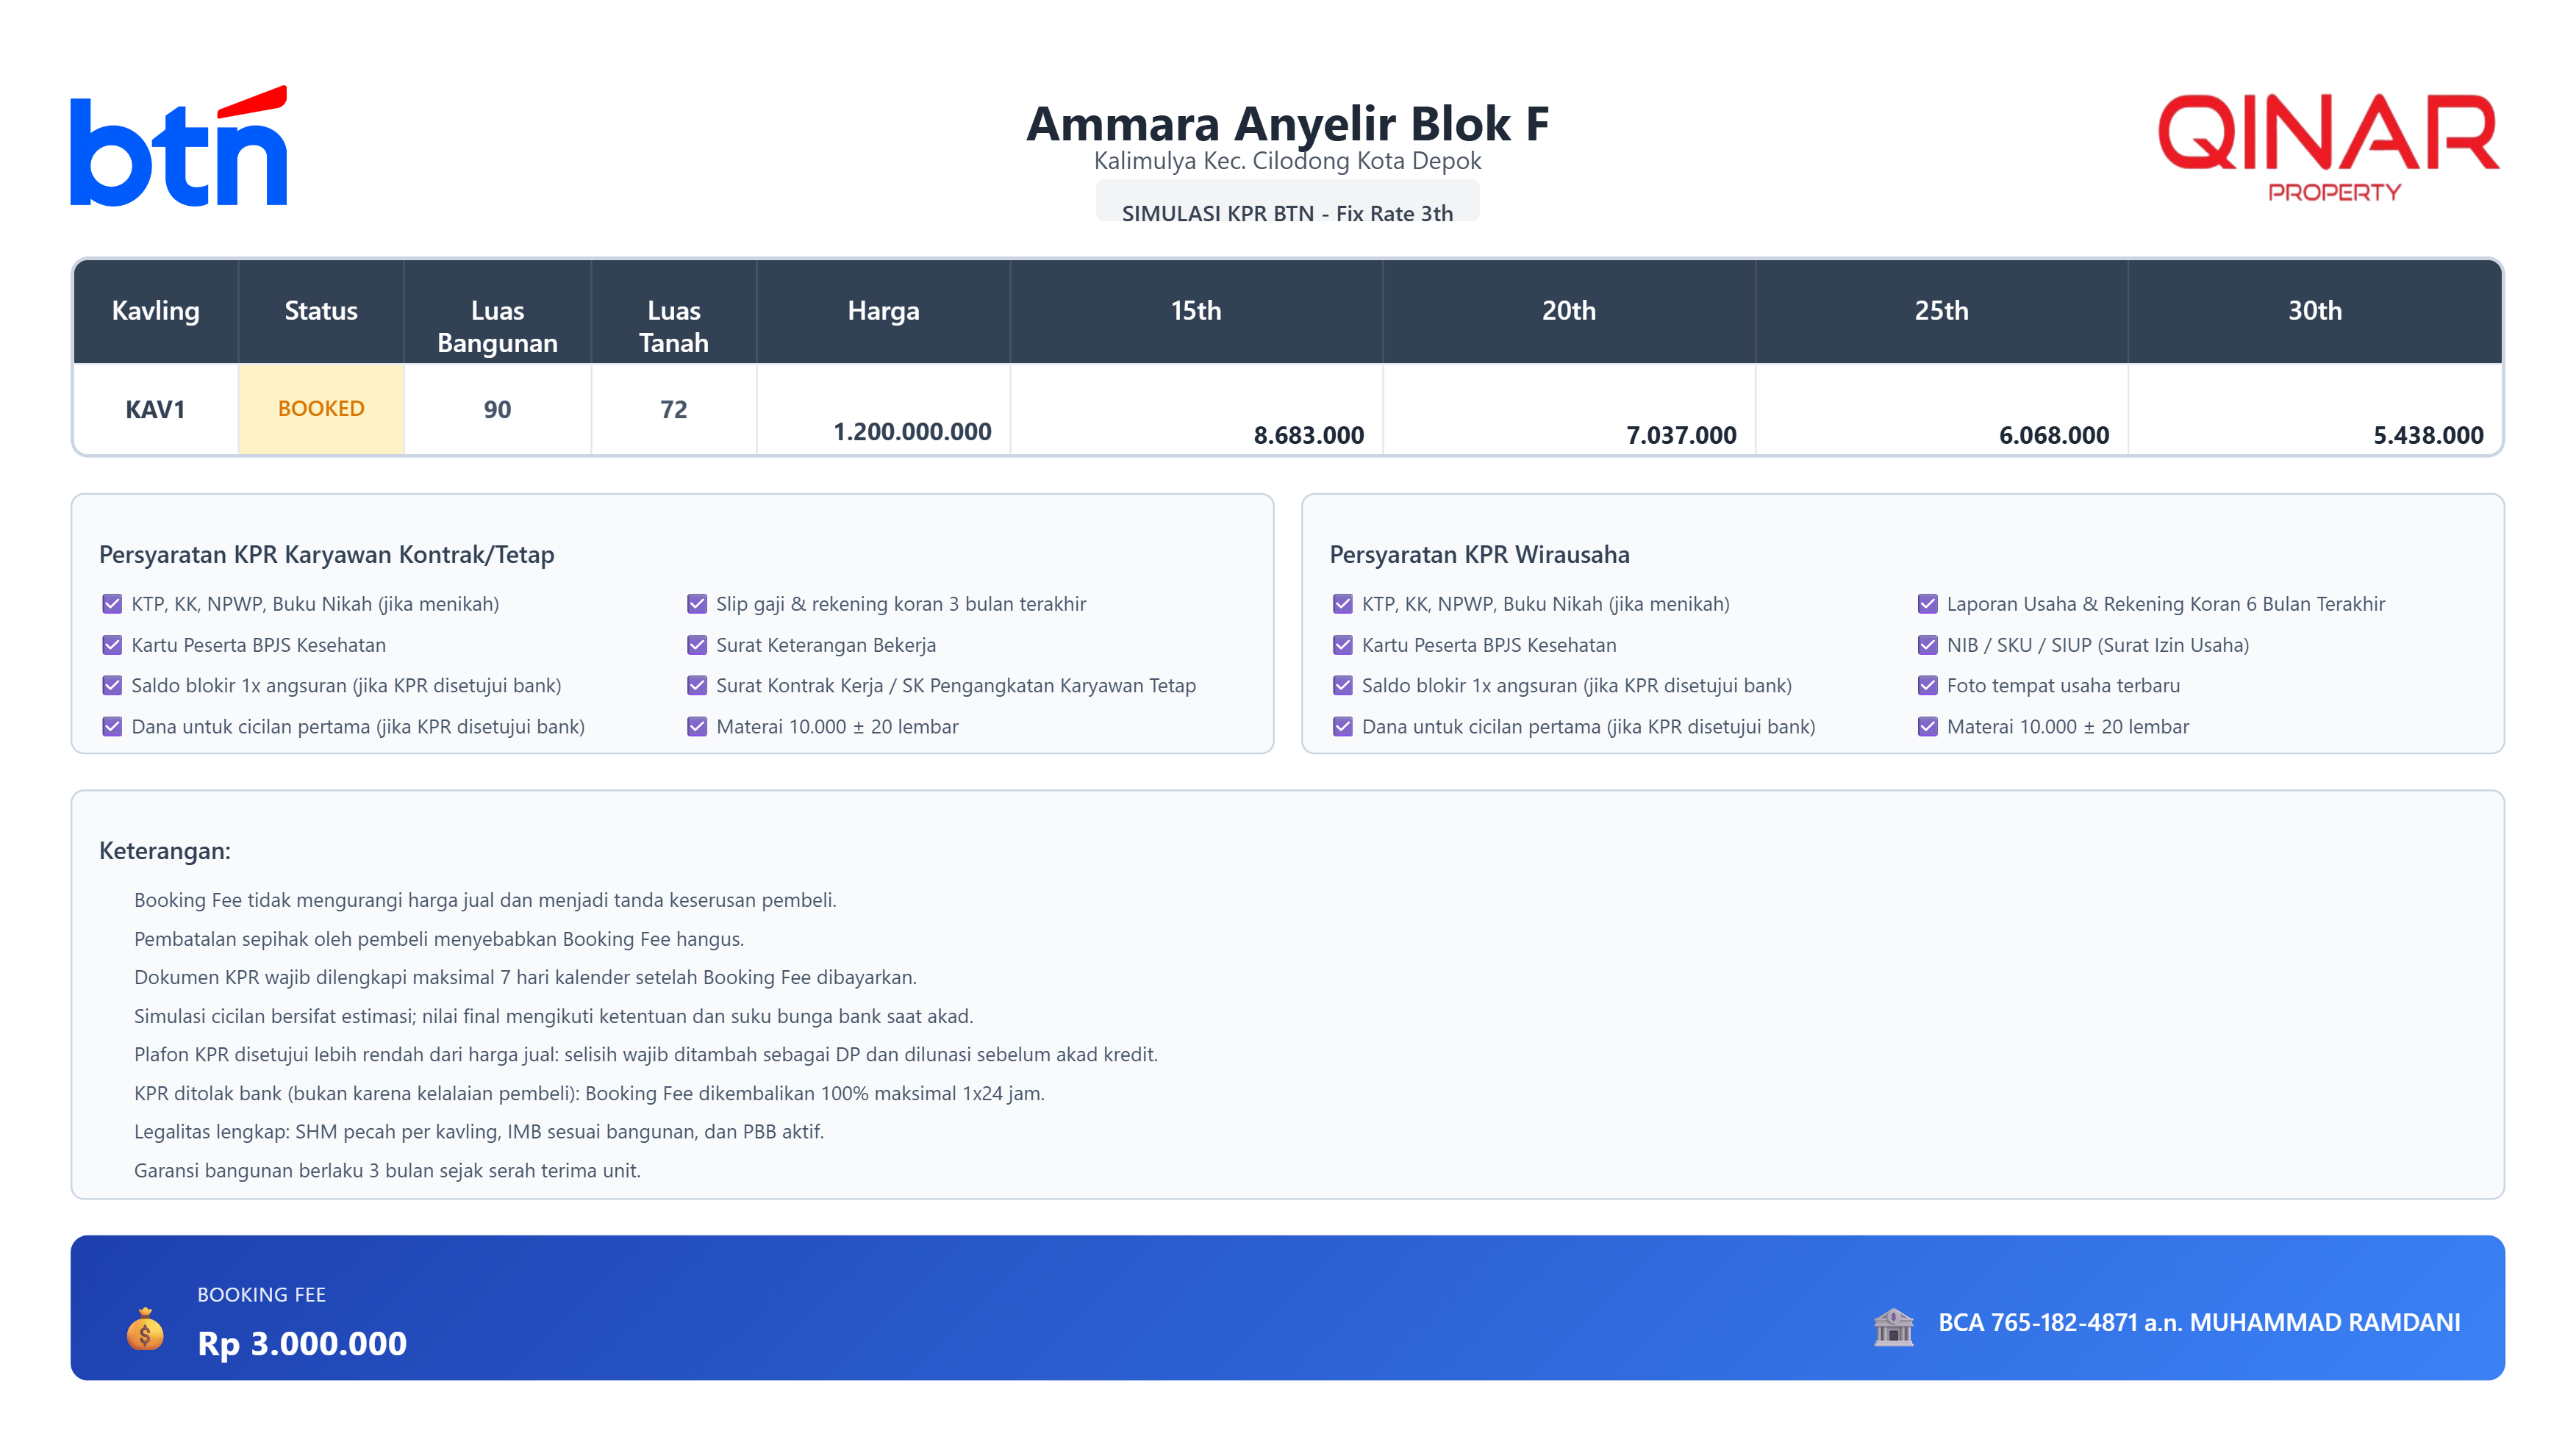Click the bank building icon
The height and width of the screenshot is (1453, 2576).
(x=1893, y=1326)
